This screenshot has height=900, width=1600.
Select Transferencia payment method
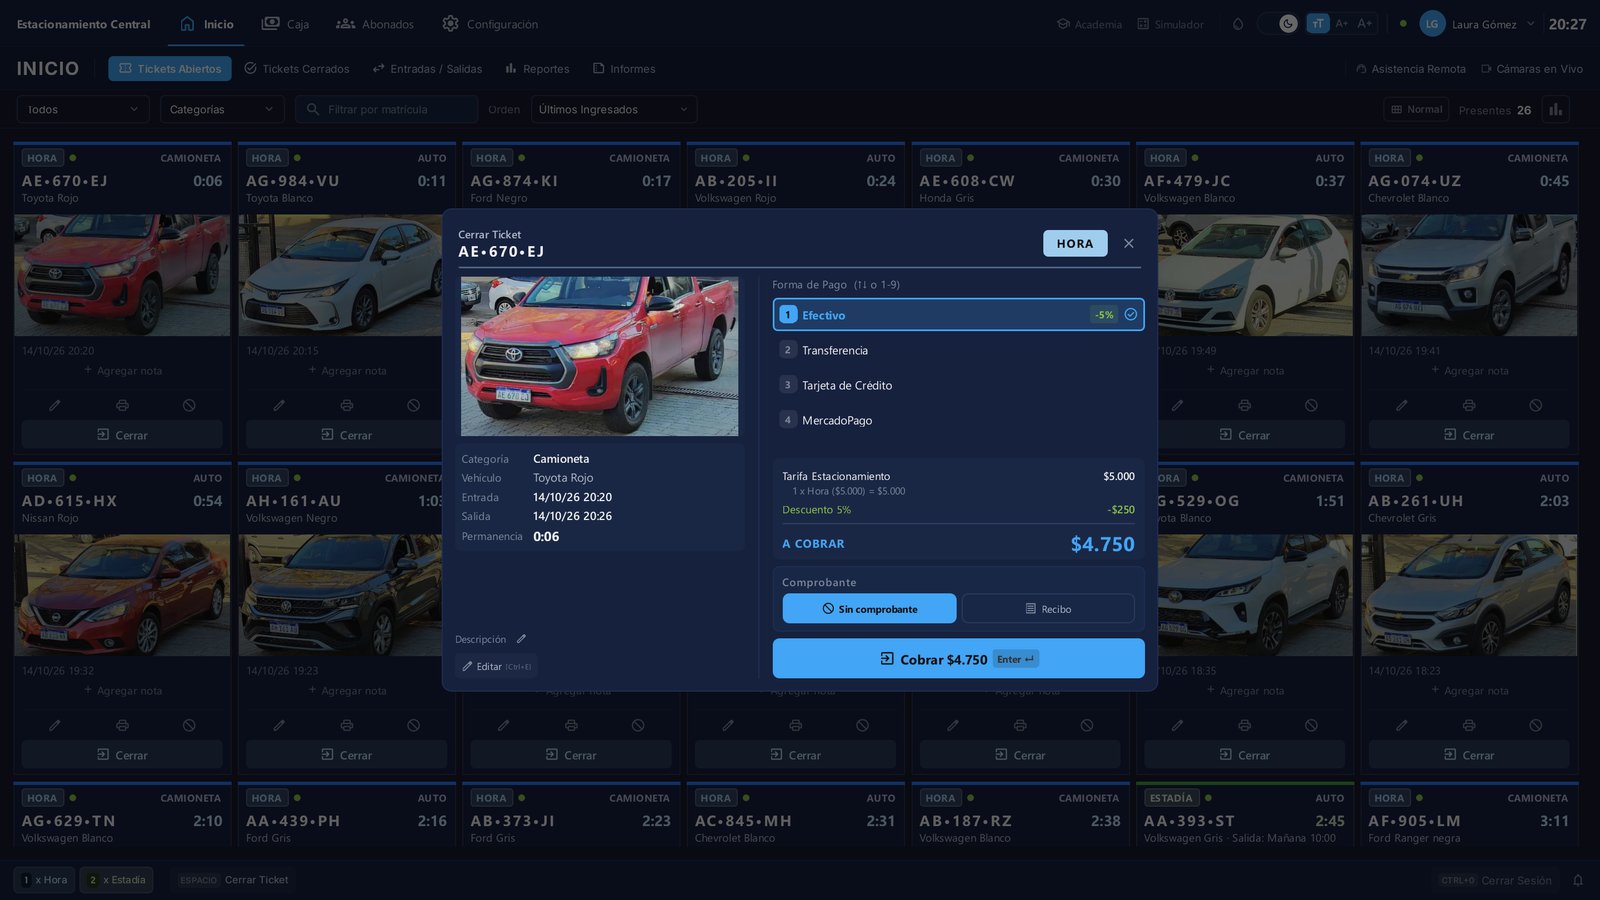tap(958, 350)
